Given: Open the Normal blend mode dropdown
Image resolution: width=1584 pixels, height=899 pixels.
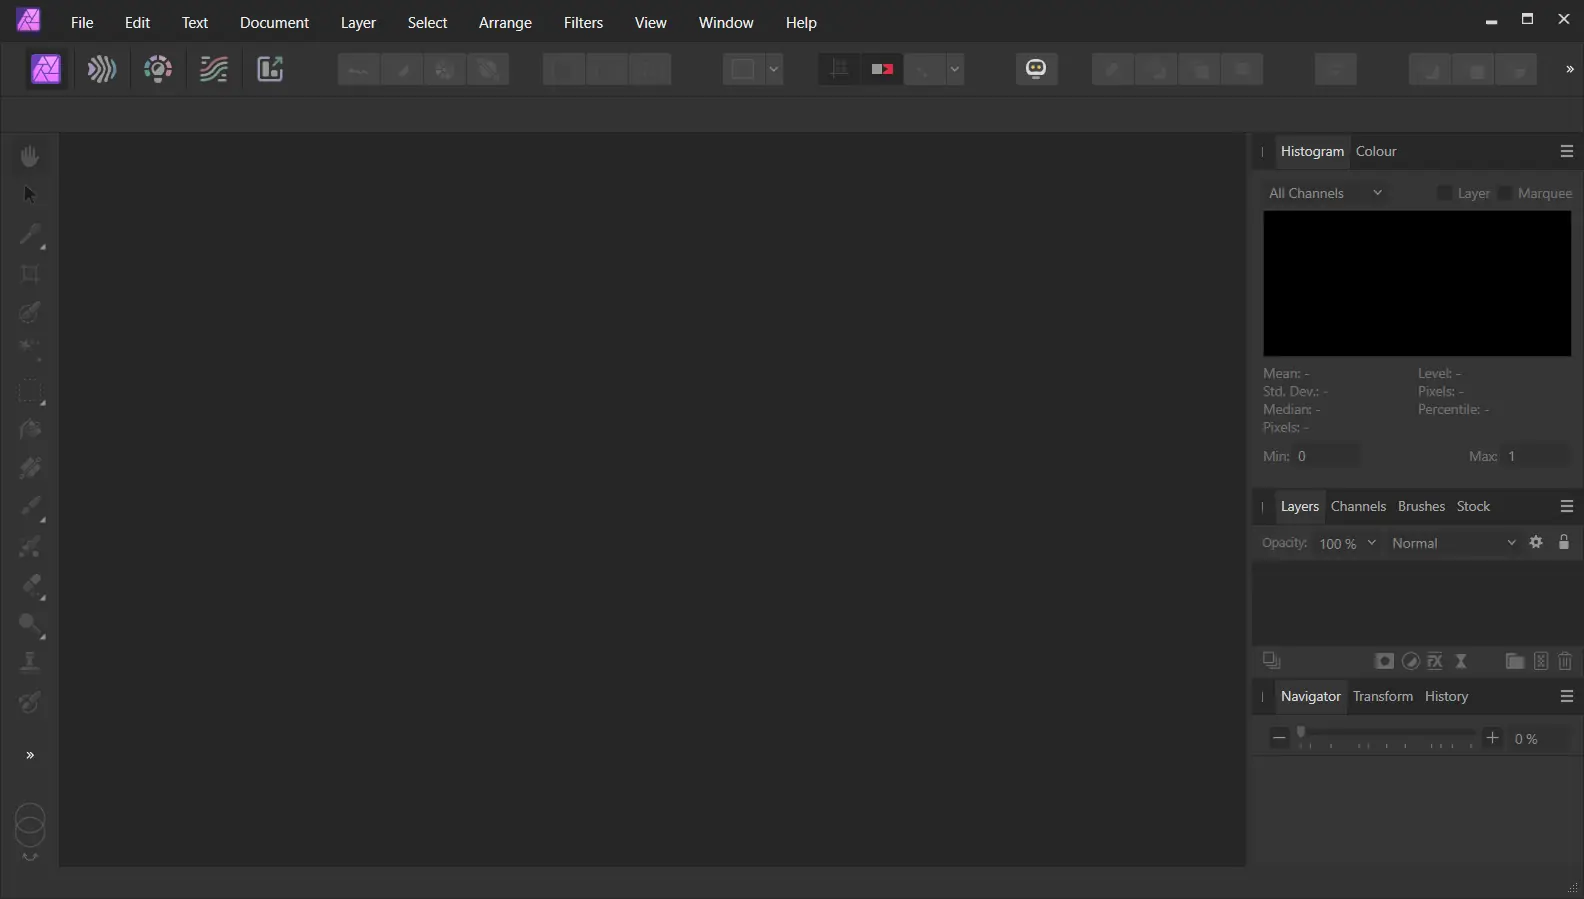Looking at the screenshot, I should [1454, 543].
